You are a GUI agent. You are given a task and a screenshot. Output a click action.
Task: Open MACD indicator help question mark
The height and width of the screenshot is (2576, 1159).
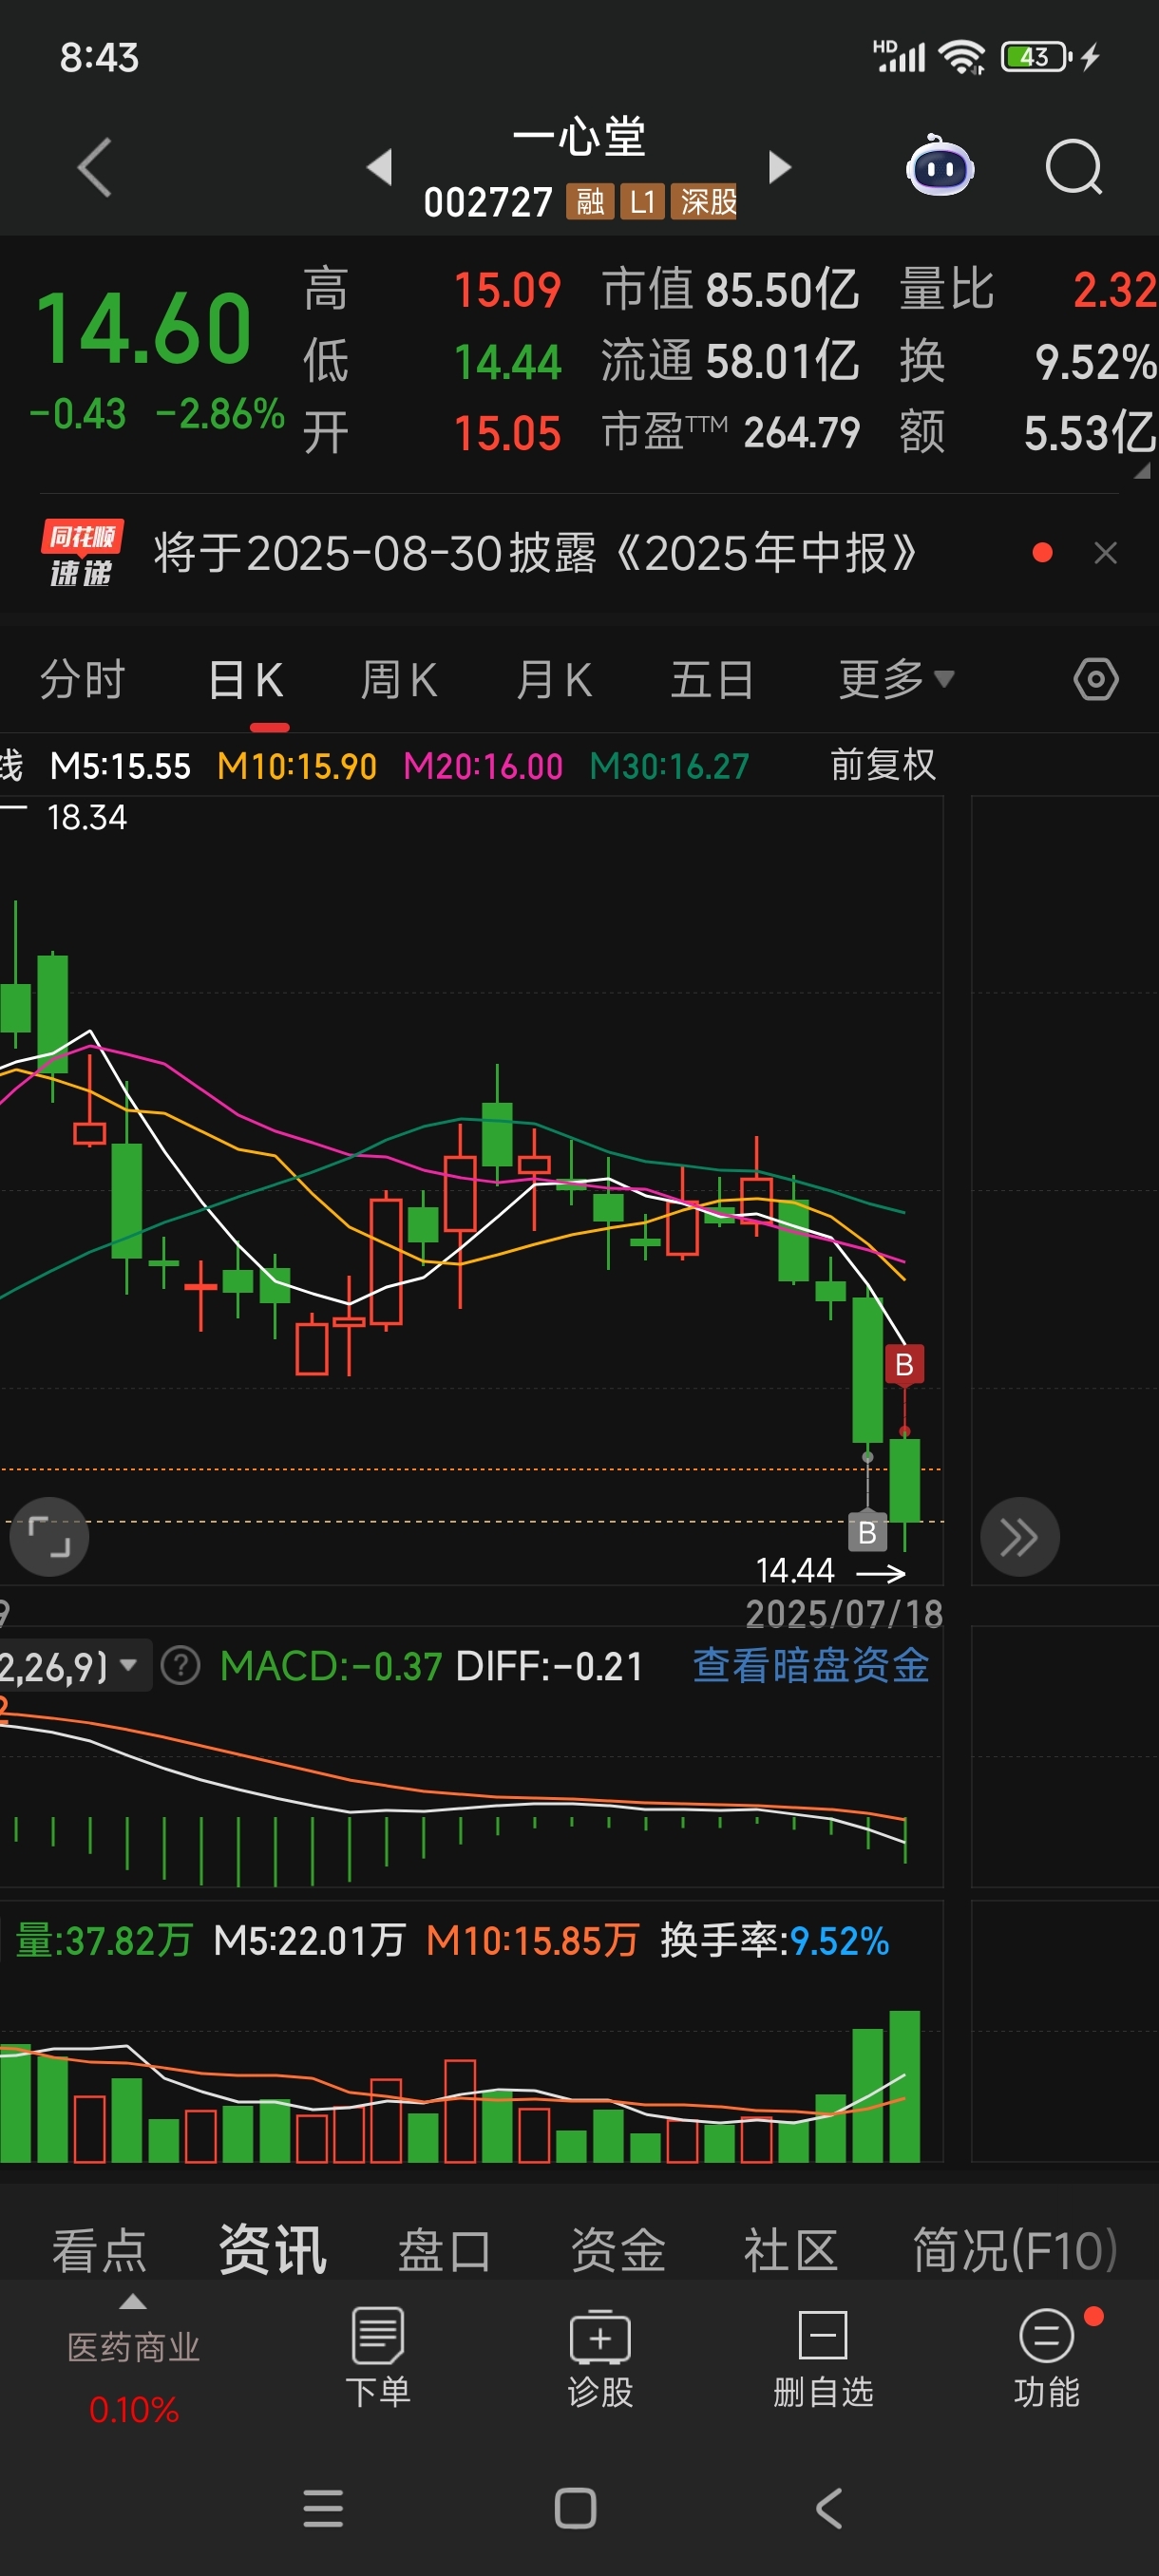pyautogui.click(x=181, y=1665)
